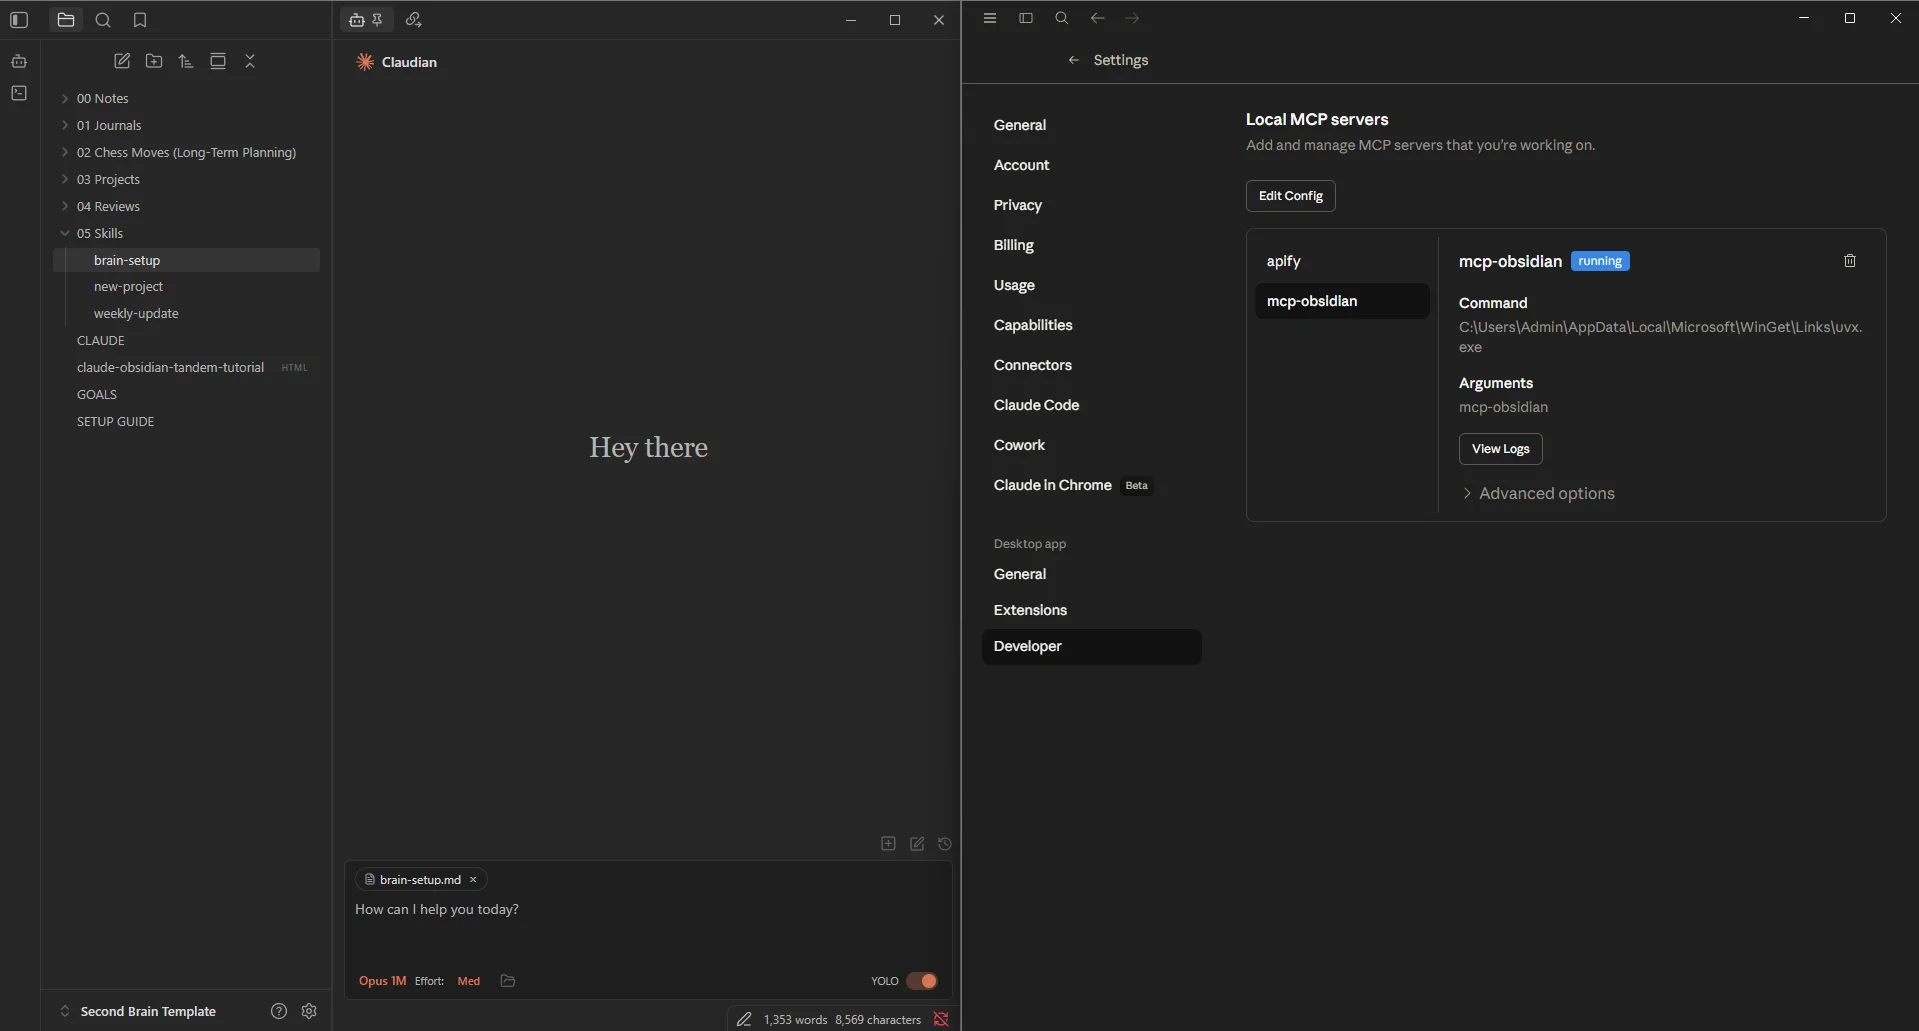Viewport: 1919px width, 1031px height.
Task: Click the back arrow beside Settings
Action: tap(1073, 60)
